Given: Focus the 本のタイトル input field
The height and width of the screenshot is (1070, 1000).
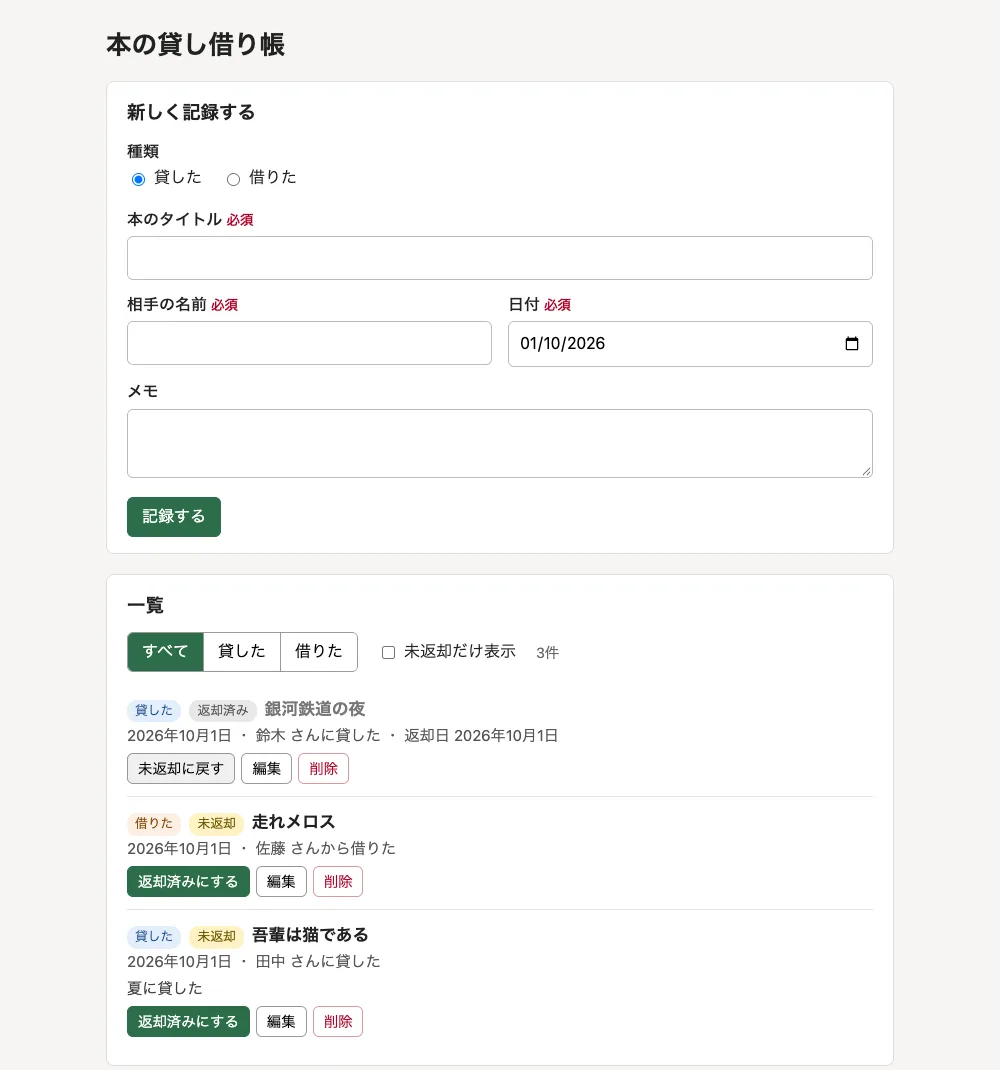Looking at the screenshot, I should point(500,258).
